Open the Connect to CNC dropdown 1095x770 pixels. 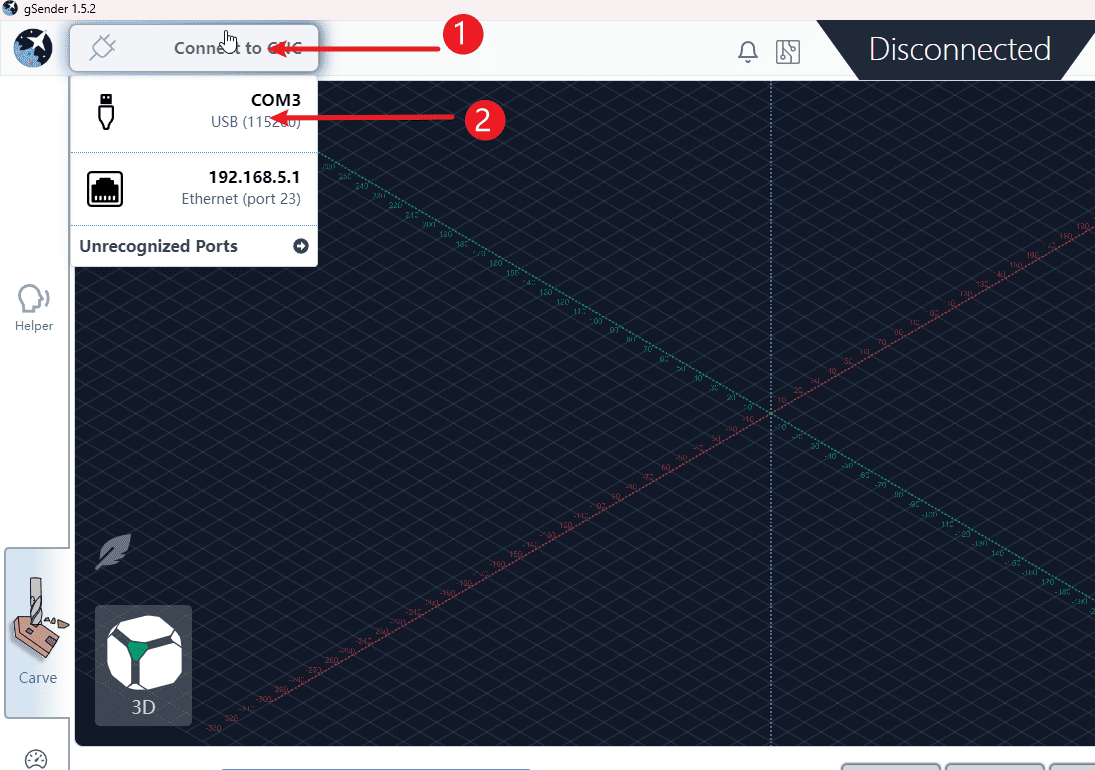(x=194, y=48)
